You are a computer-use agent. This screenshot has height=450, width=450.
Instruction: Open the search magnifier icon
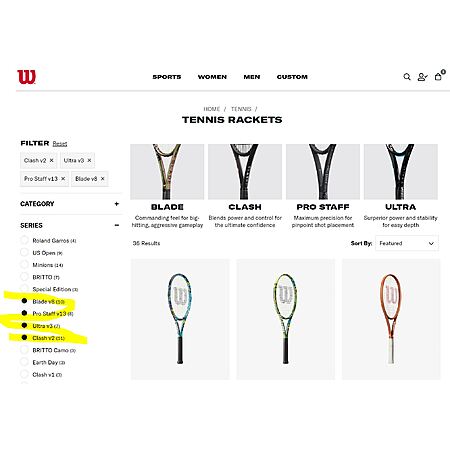407,77
